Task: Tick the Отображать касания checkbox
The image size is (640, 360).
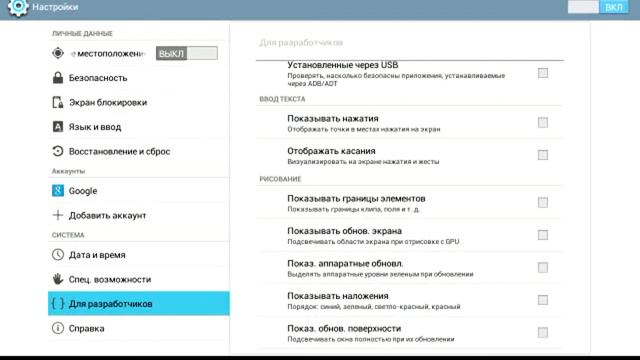Action: click(543, 155)
